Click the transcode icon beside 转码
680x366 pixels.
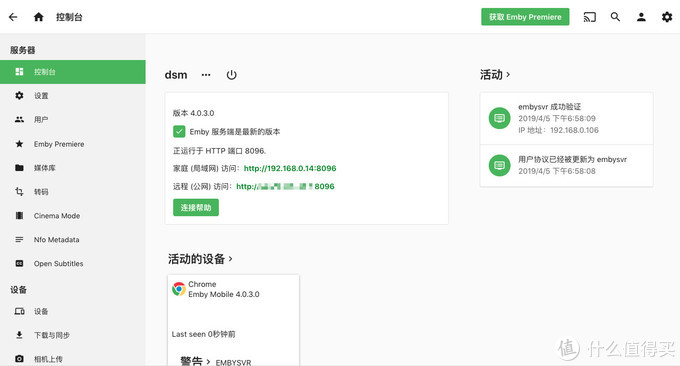(19, 191)
